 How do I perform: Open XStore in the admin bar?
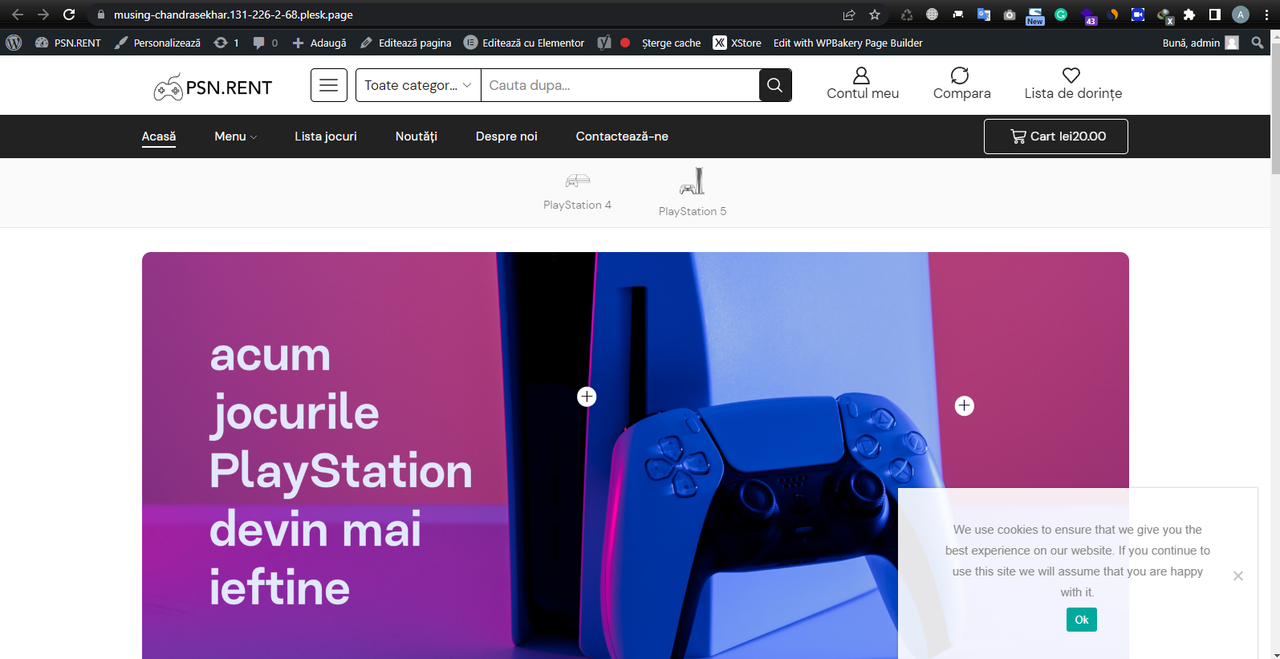click(x=737, y=43)
